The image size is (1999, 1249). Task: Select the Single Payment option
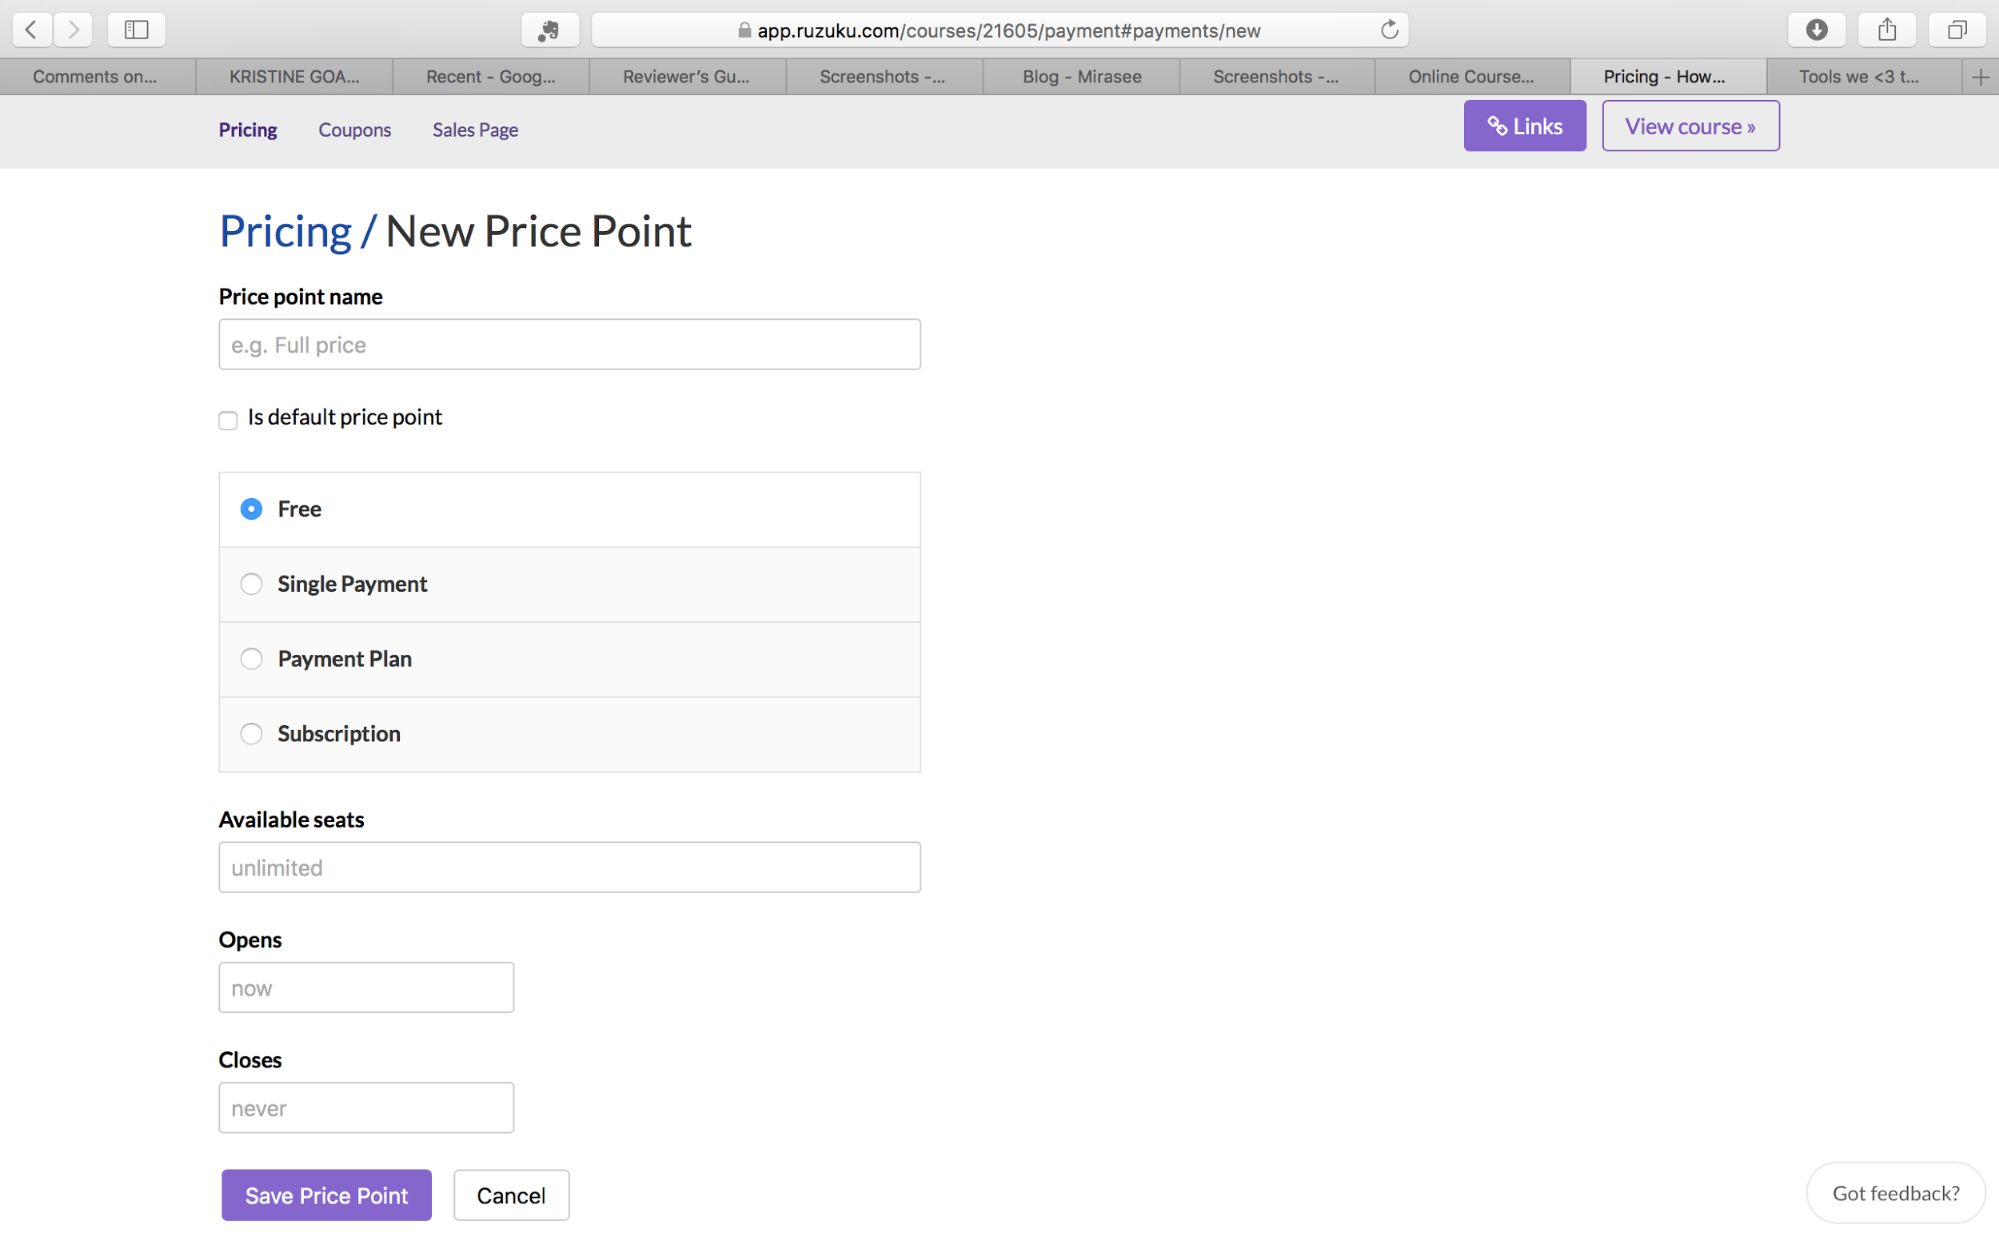point(252,584)
